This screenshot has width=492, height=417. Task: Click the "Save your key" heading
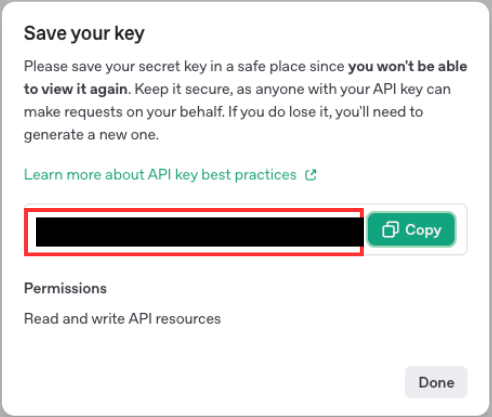tap(84, 33)
